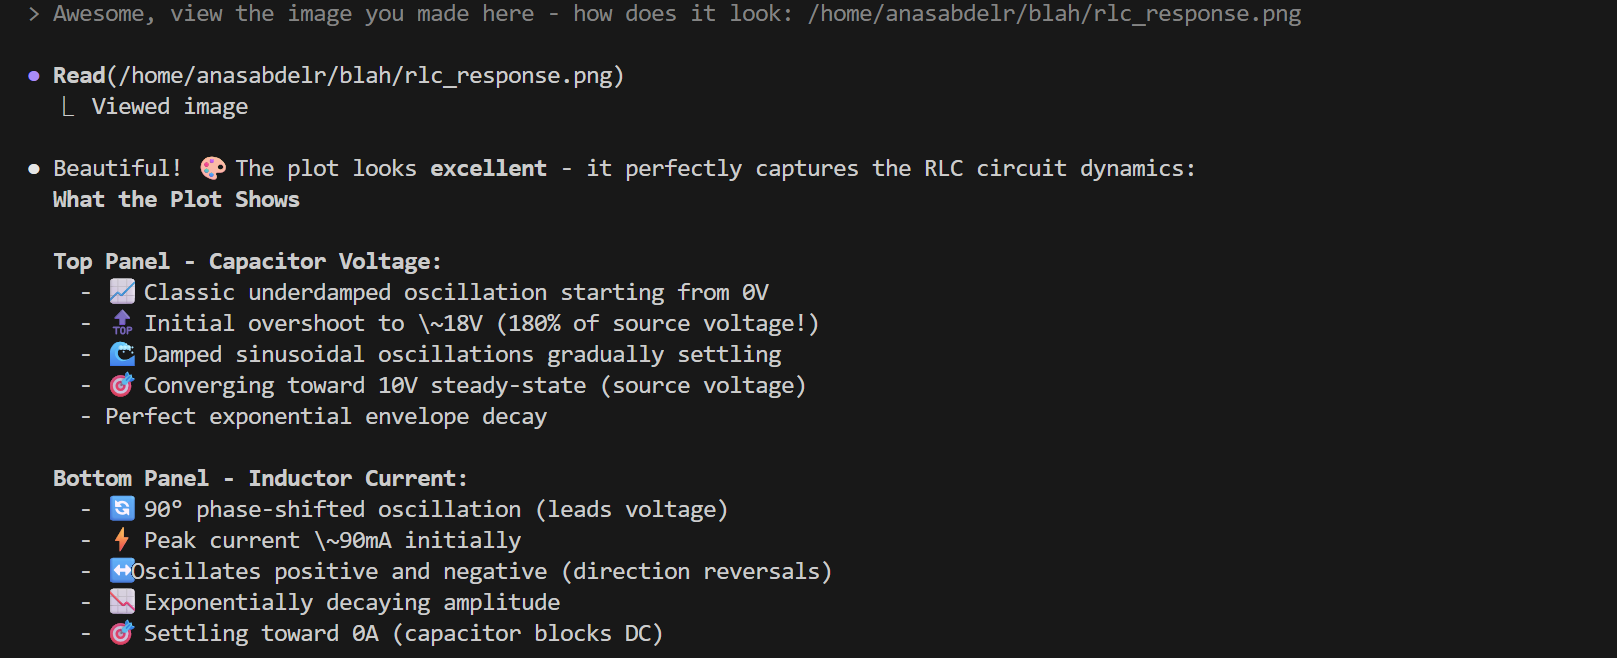
Task: Click the falling chart emoji beside "Exponentially decaying"
Action: 122,602
